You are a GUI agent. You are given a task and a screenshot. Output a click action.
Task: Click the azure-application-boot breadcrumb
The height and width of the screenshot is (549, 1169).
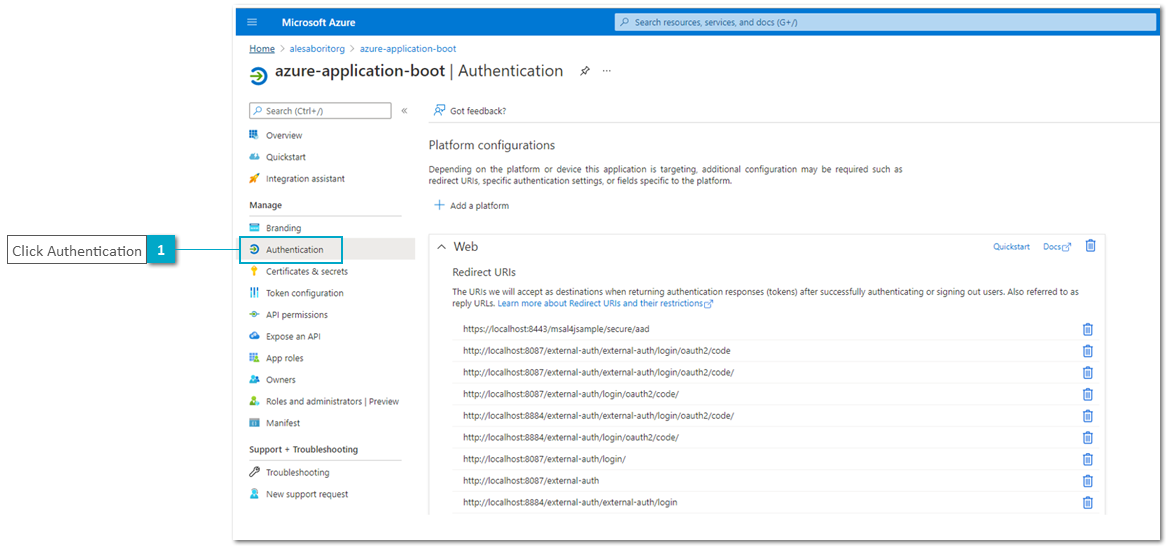coord(408,48)
